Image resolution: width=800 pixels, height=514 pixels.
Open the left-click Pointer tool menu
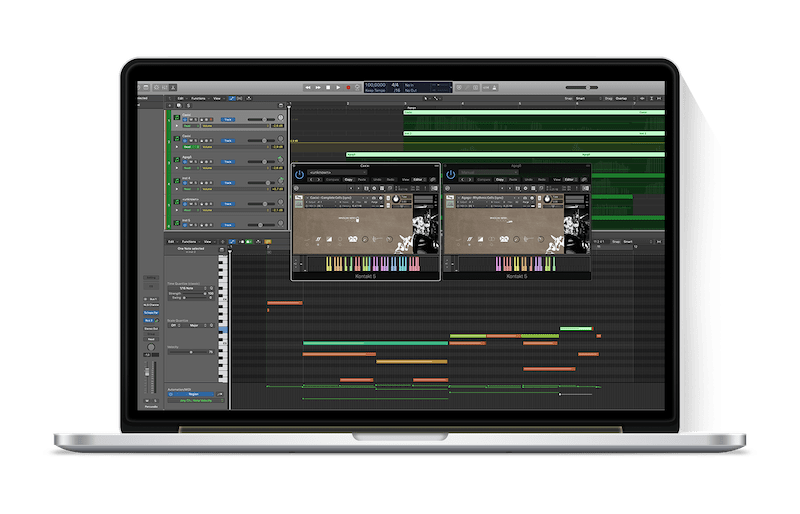(427, 99)
